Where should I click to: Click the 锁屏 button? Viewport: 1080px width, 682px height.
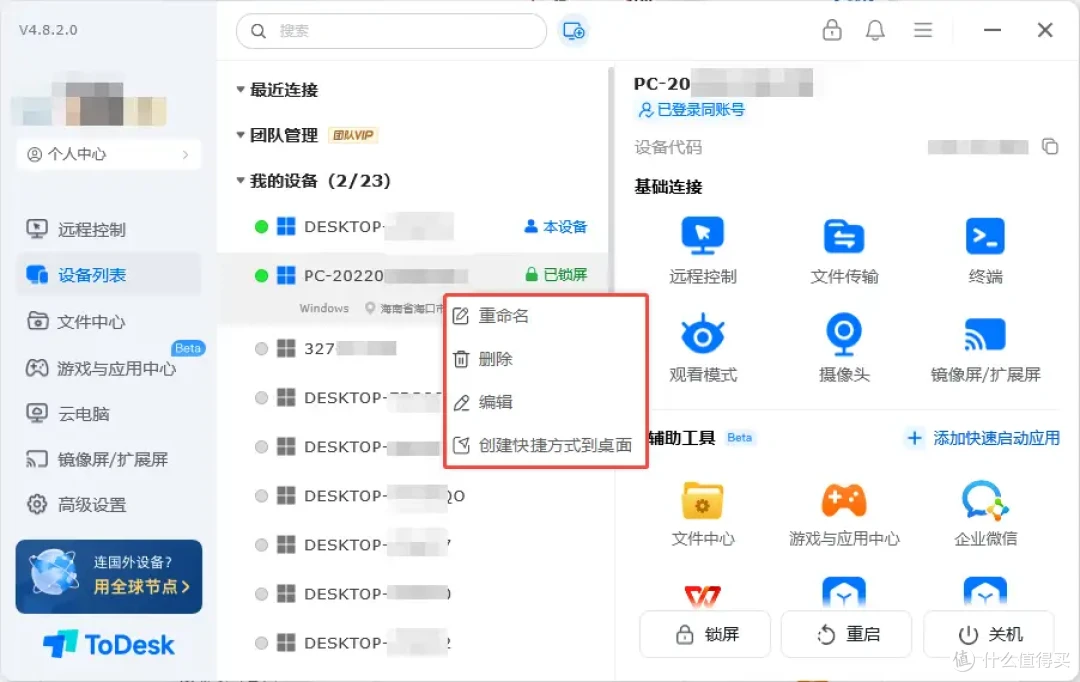pos(705,634)
